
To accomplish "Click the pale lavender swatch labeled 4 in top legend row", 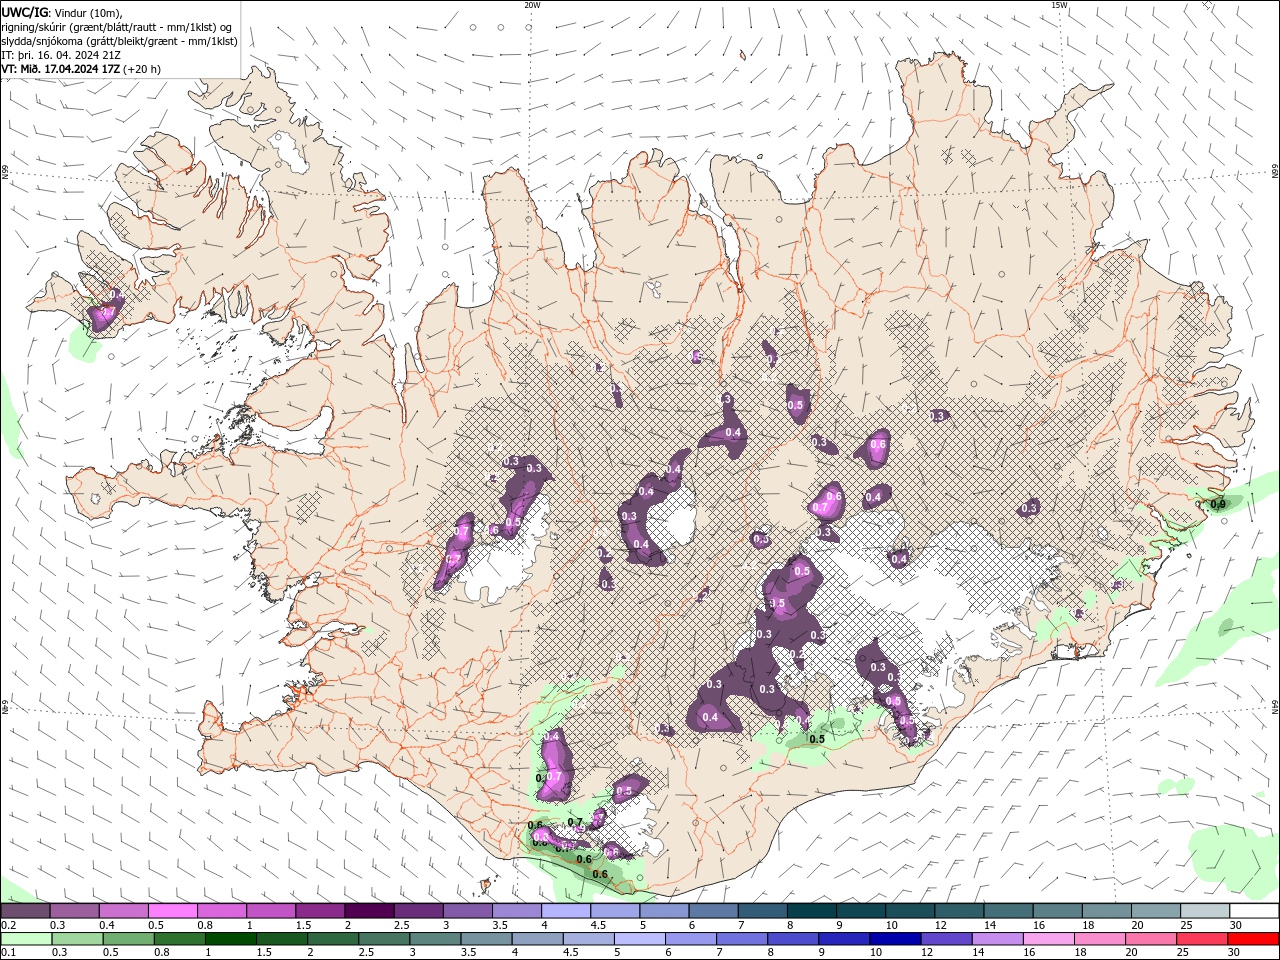I will coord(566,911).
